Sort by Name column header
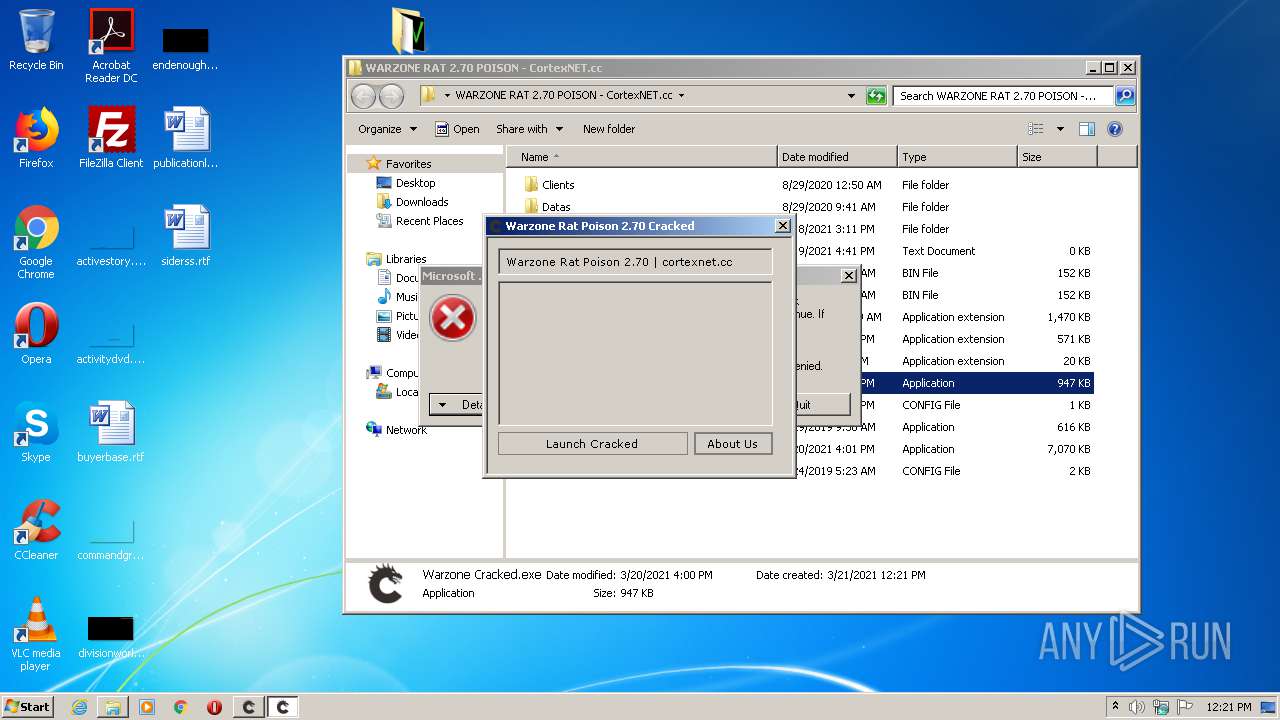Screen dimensions: 1280x720 pyautogui.click(x=641, y=157)
